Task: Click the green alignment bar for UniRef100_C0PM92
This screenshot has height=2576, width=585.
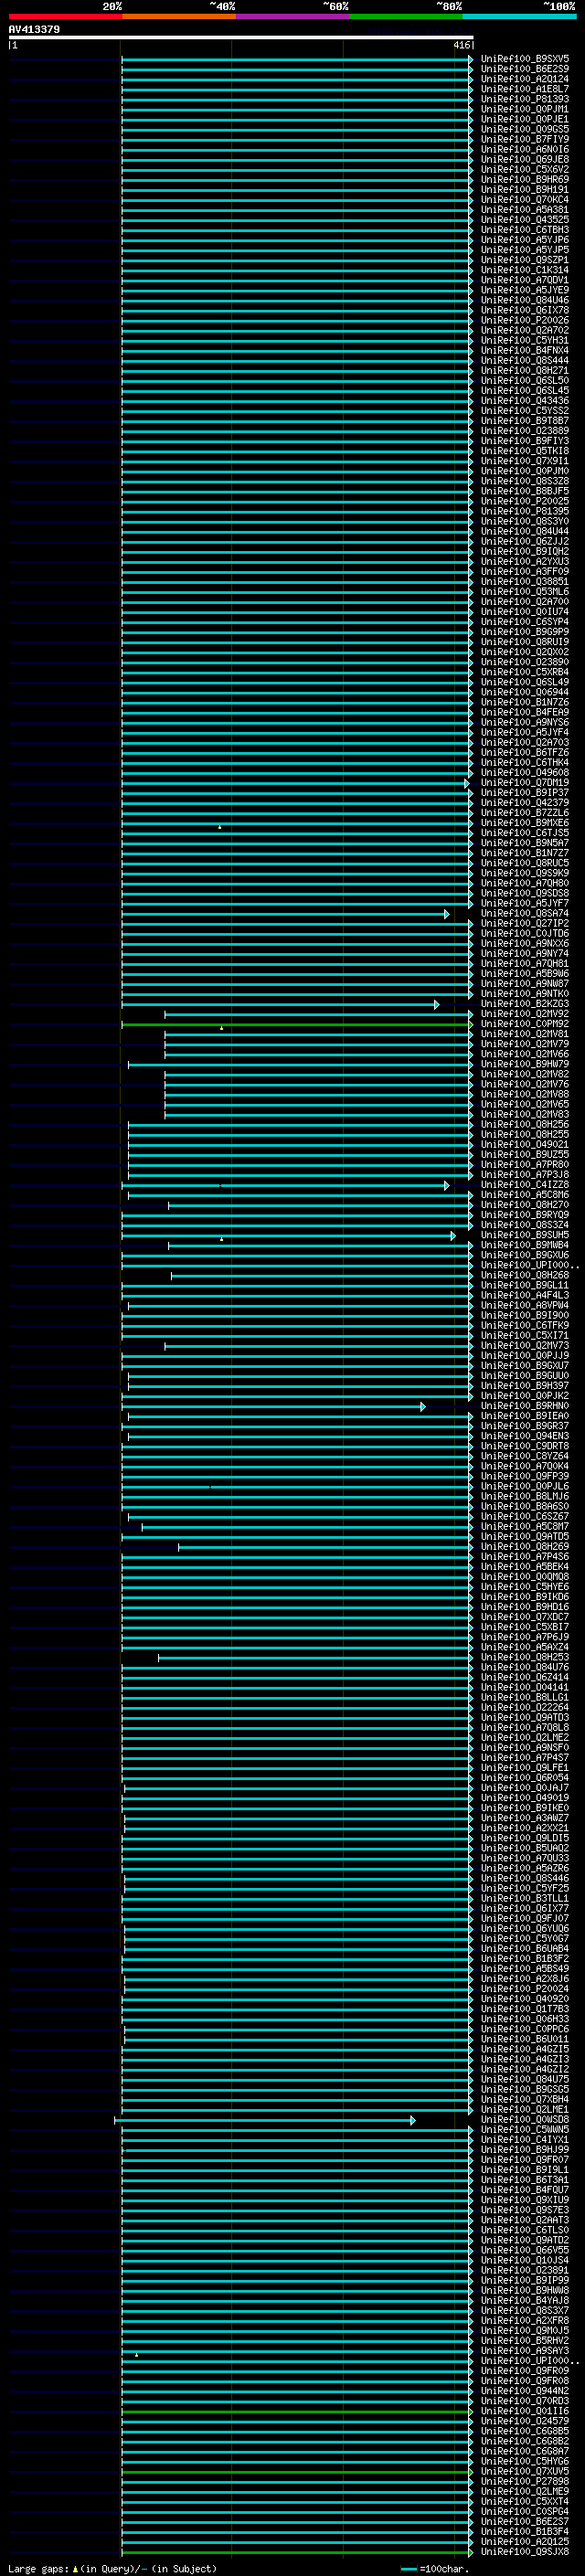Action: tap(296, 1024)
